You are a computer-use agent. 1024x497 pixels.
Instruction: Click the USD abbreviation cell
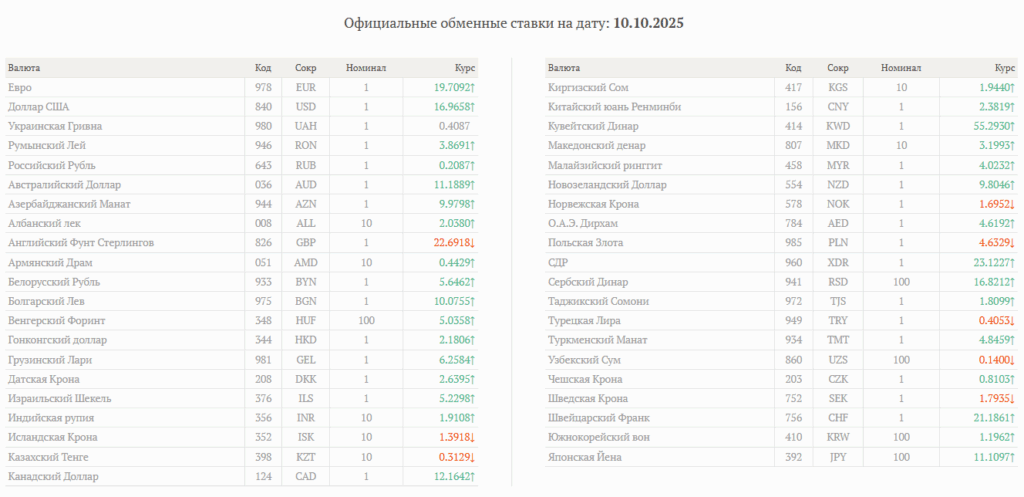[x=306, y=107]
